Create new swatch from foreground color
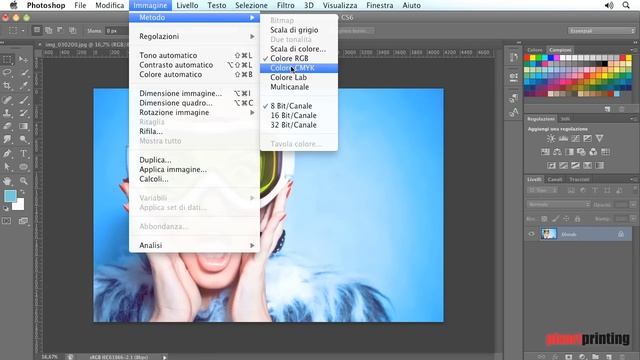 point(607,109)
